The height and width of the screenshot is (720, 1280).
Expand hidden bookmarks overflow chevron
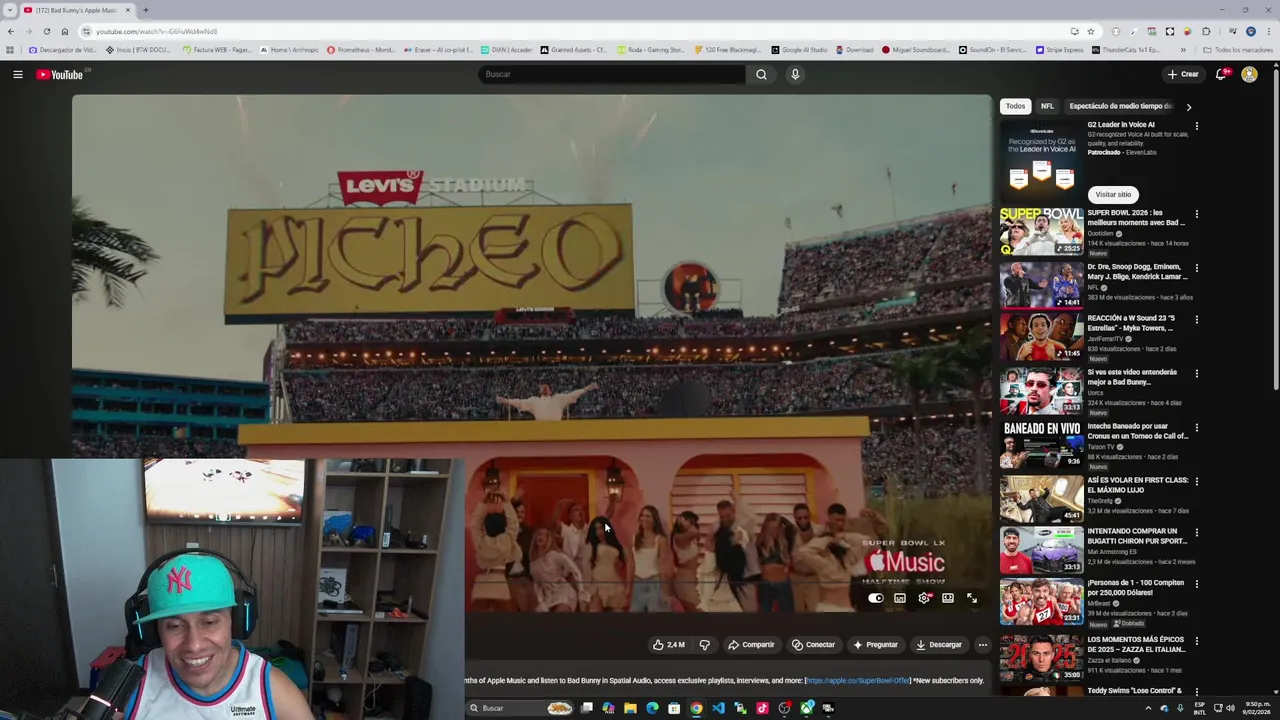(x=1183, y=50)
